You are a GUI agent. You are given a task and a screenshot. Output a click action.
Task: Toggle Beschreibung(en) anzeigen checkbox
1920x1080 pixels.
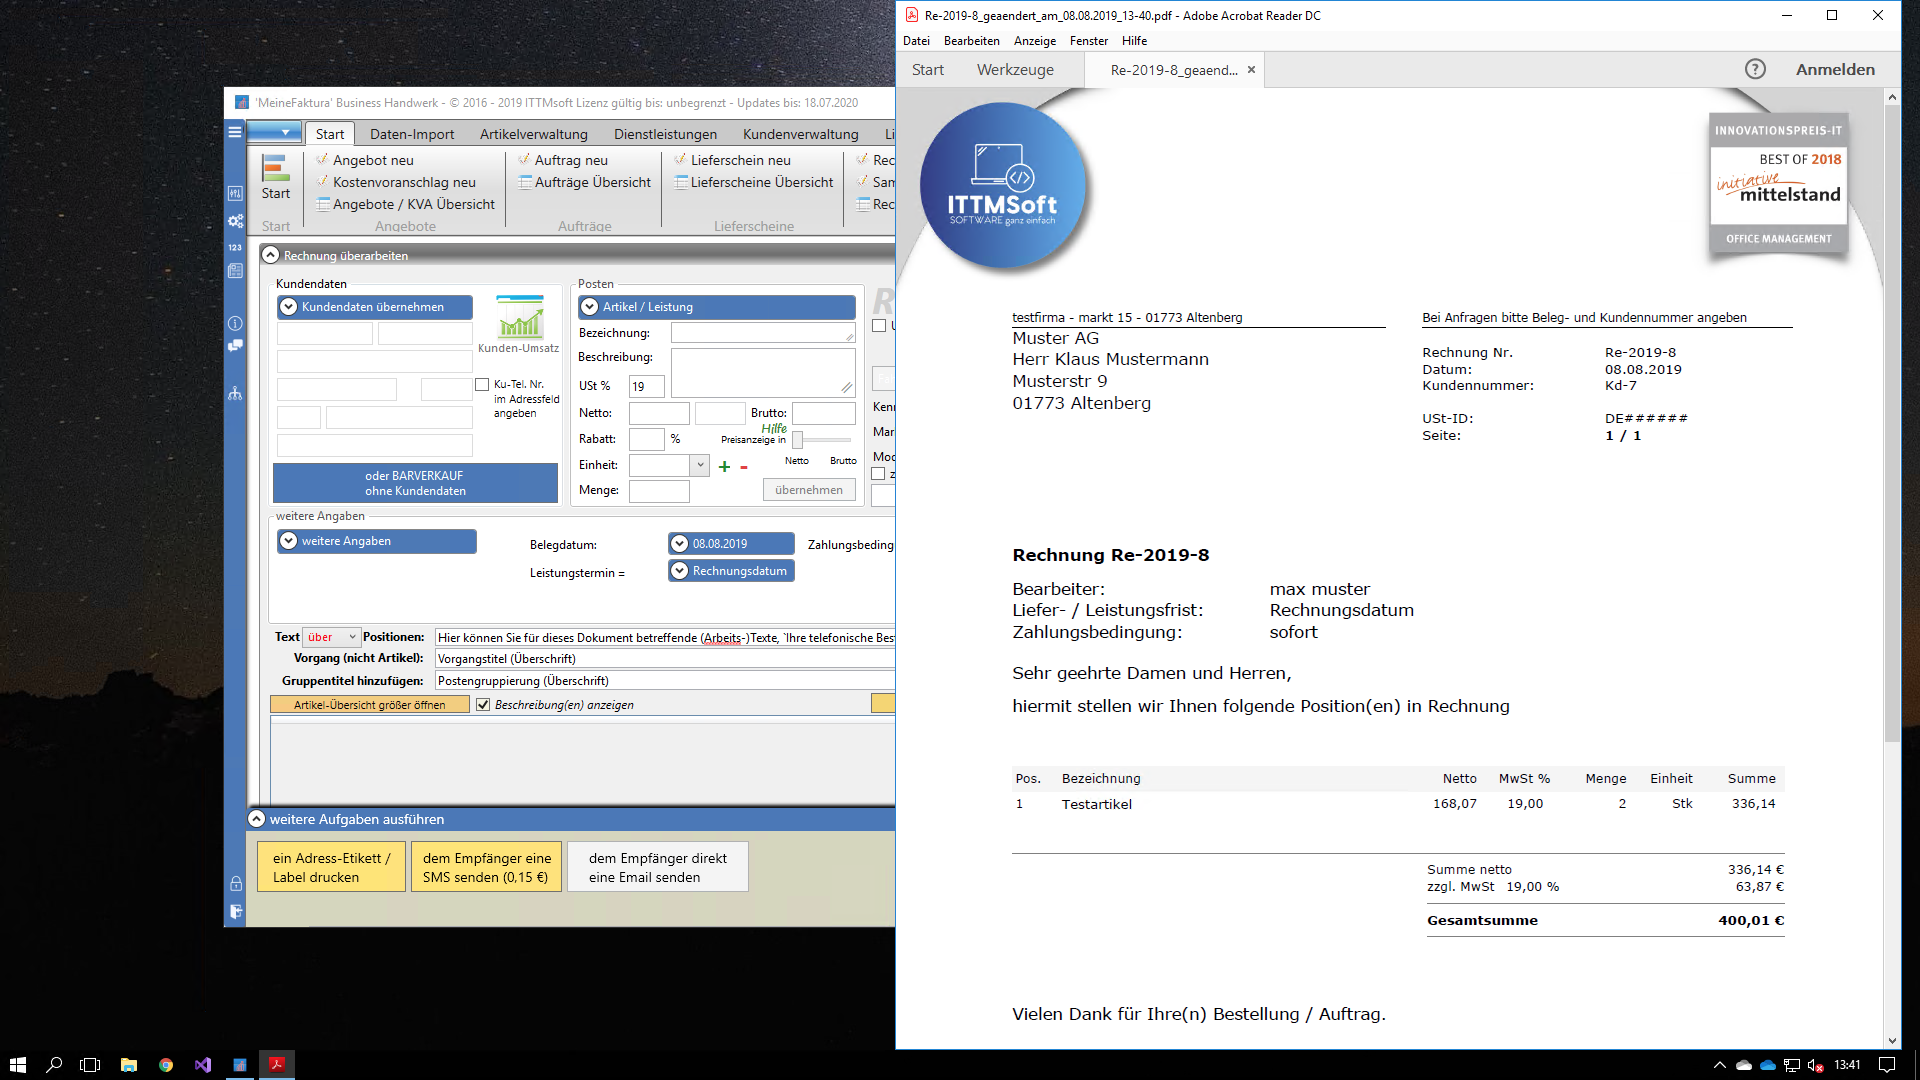483,705
